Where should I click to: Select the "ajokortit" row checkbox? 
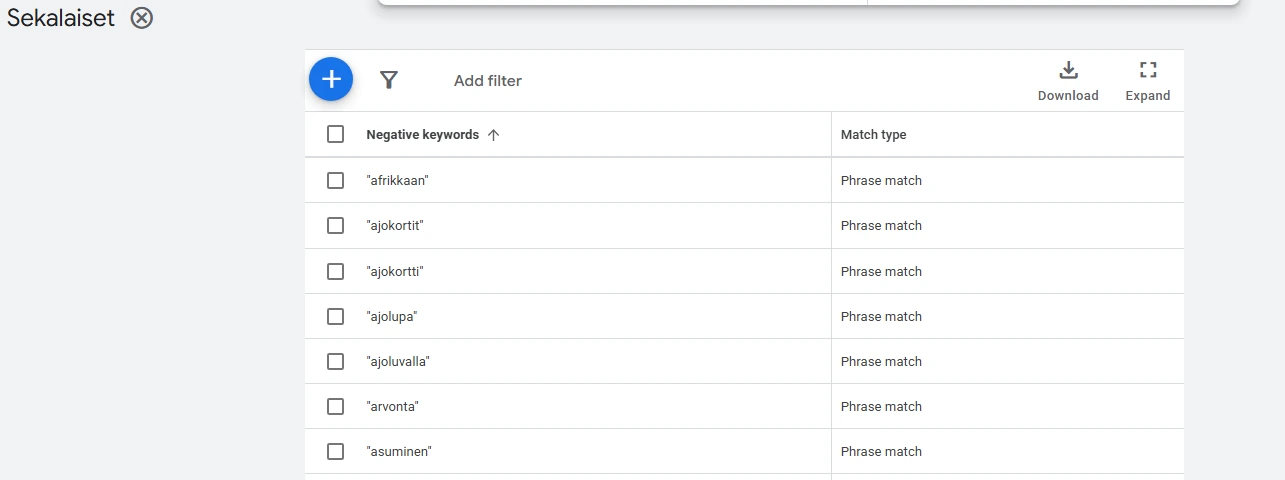pos(336,226)
